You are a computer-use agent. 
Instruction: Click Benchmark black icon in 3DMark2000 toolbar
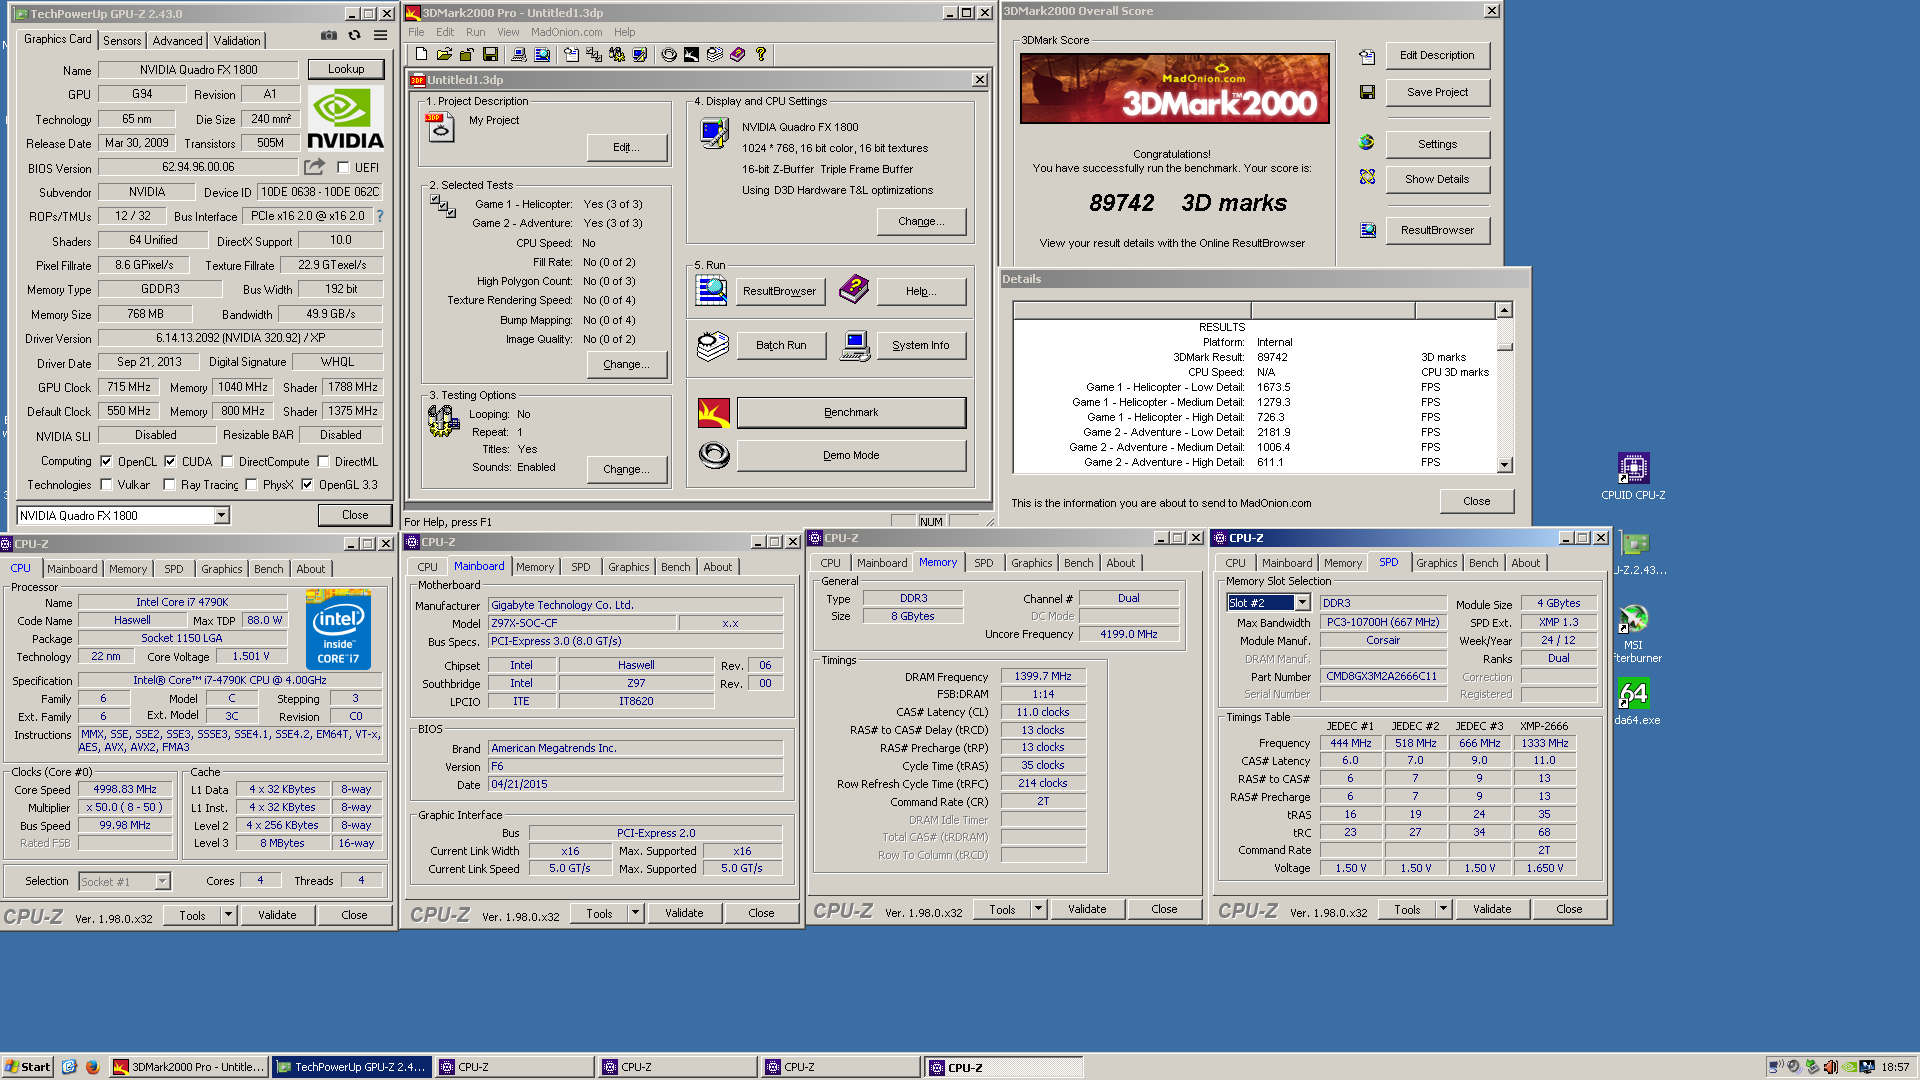click(x=691, y=54)
